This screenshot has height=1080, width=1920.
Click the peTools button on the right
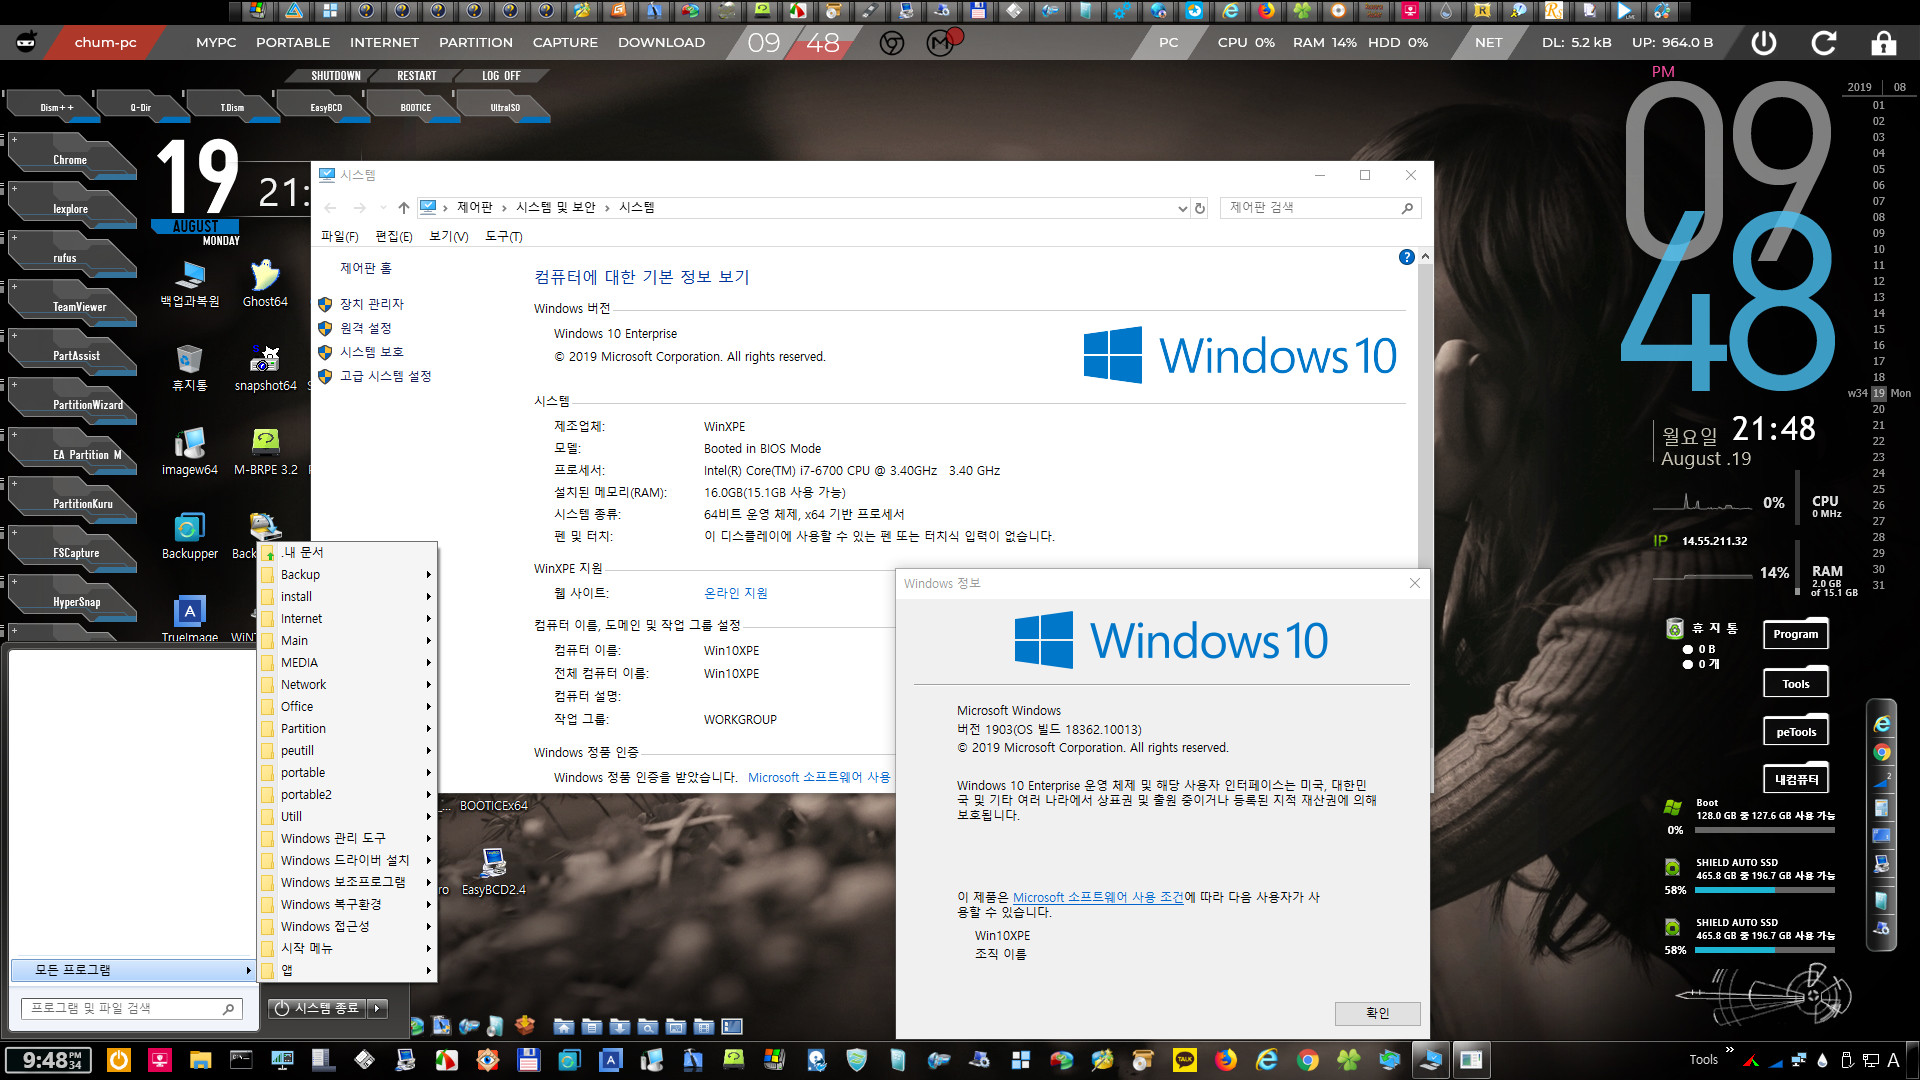(x=1796, y=732)
